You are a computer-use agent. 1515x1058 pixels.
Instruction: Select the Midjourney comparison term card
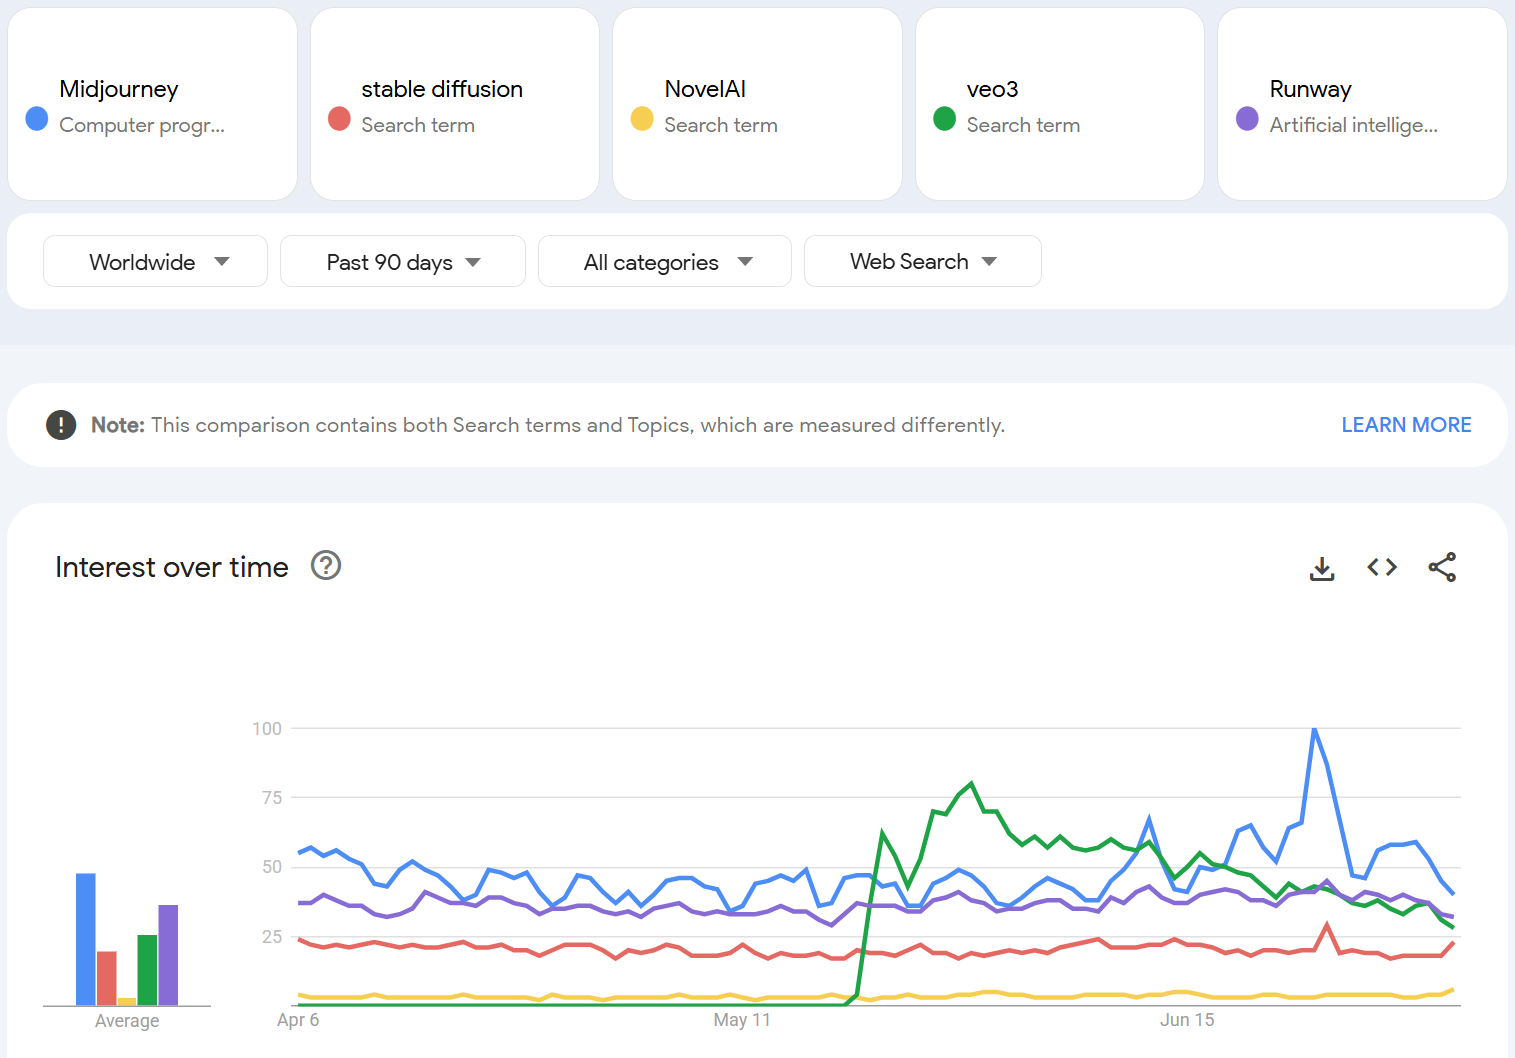[152, 105]
